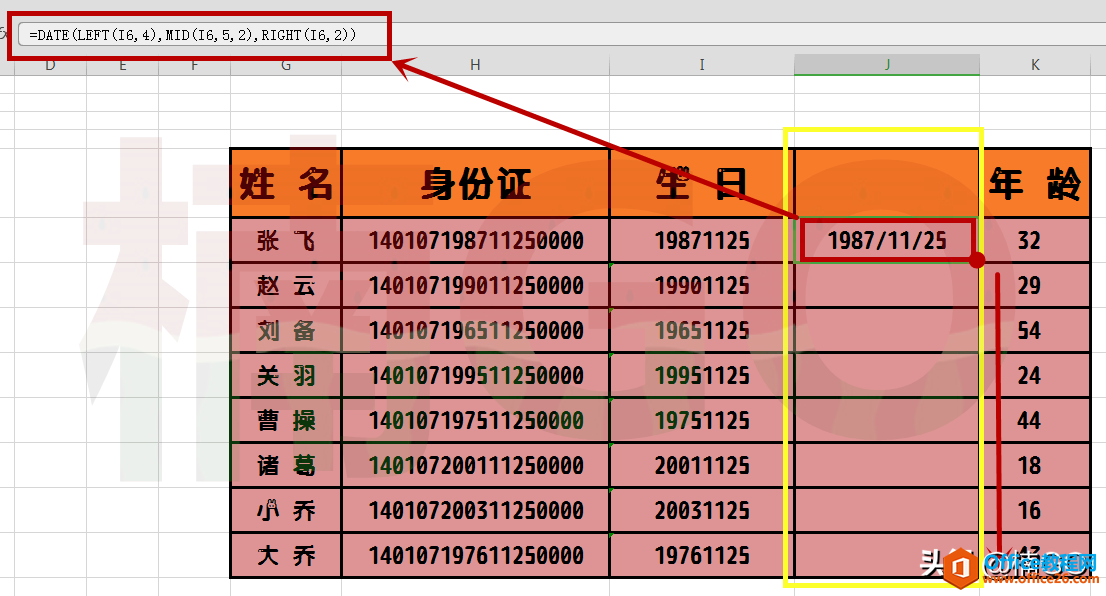Image resolution: width=1106 pixels, height=596 pixels.
Task: Select empty date cell in 刘 备 row
Action: tap(887, 330)
